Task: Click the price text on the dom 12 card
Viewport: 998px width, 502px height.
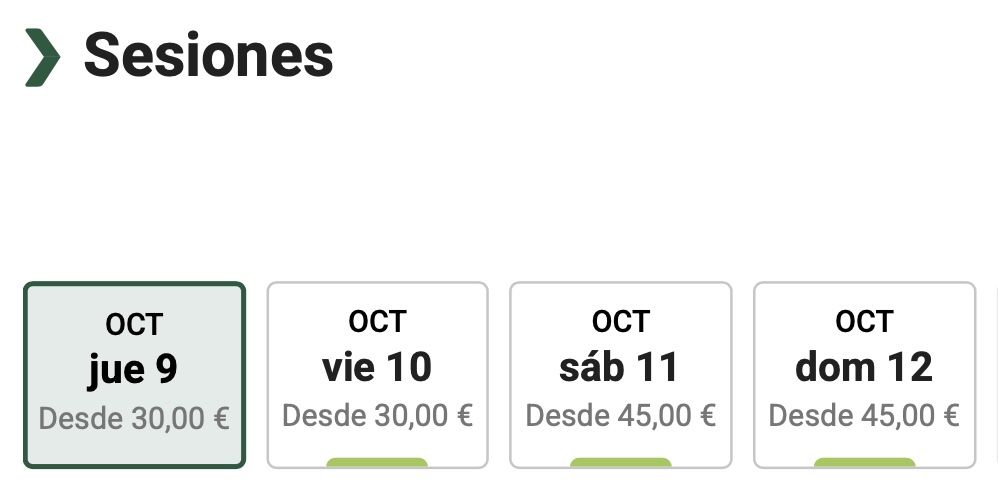Action: point(864,414)
